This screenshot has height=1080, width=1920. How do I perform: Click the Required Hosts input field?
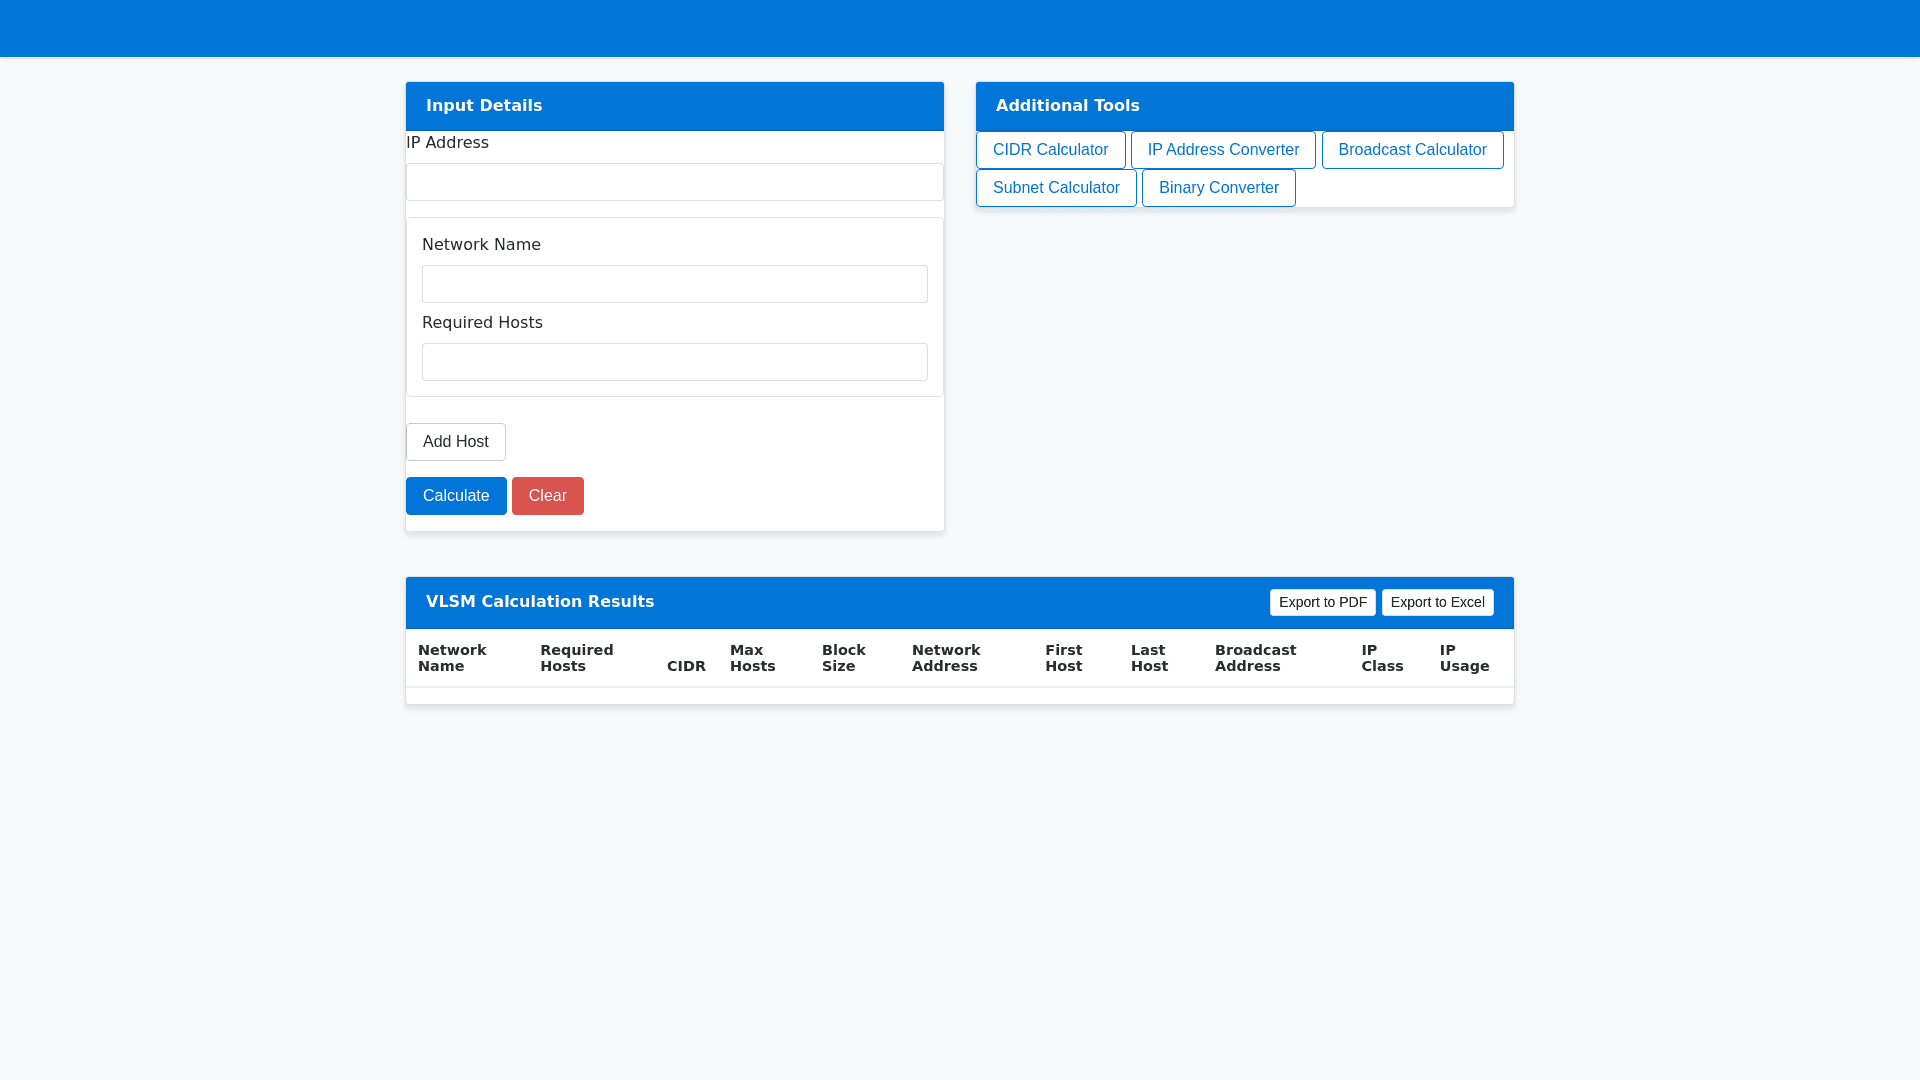pyautogui.click(x=674, y=362)
